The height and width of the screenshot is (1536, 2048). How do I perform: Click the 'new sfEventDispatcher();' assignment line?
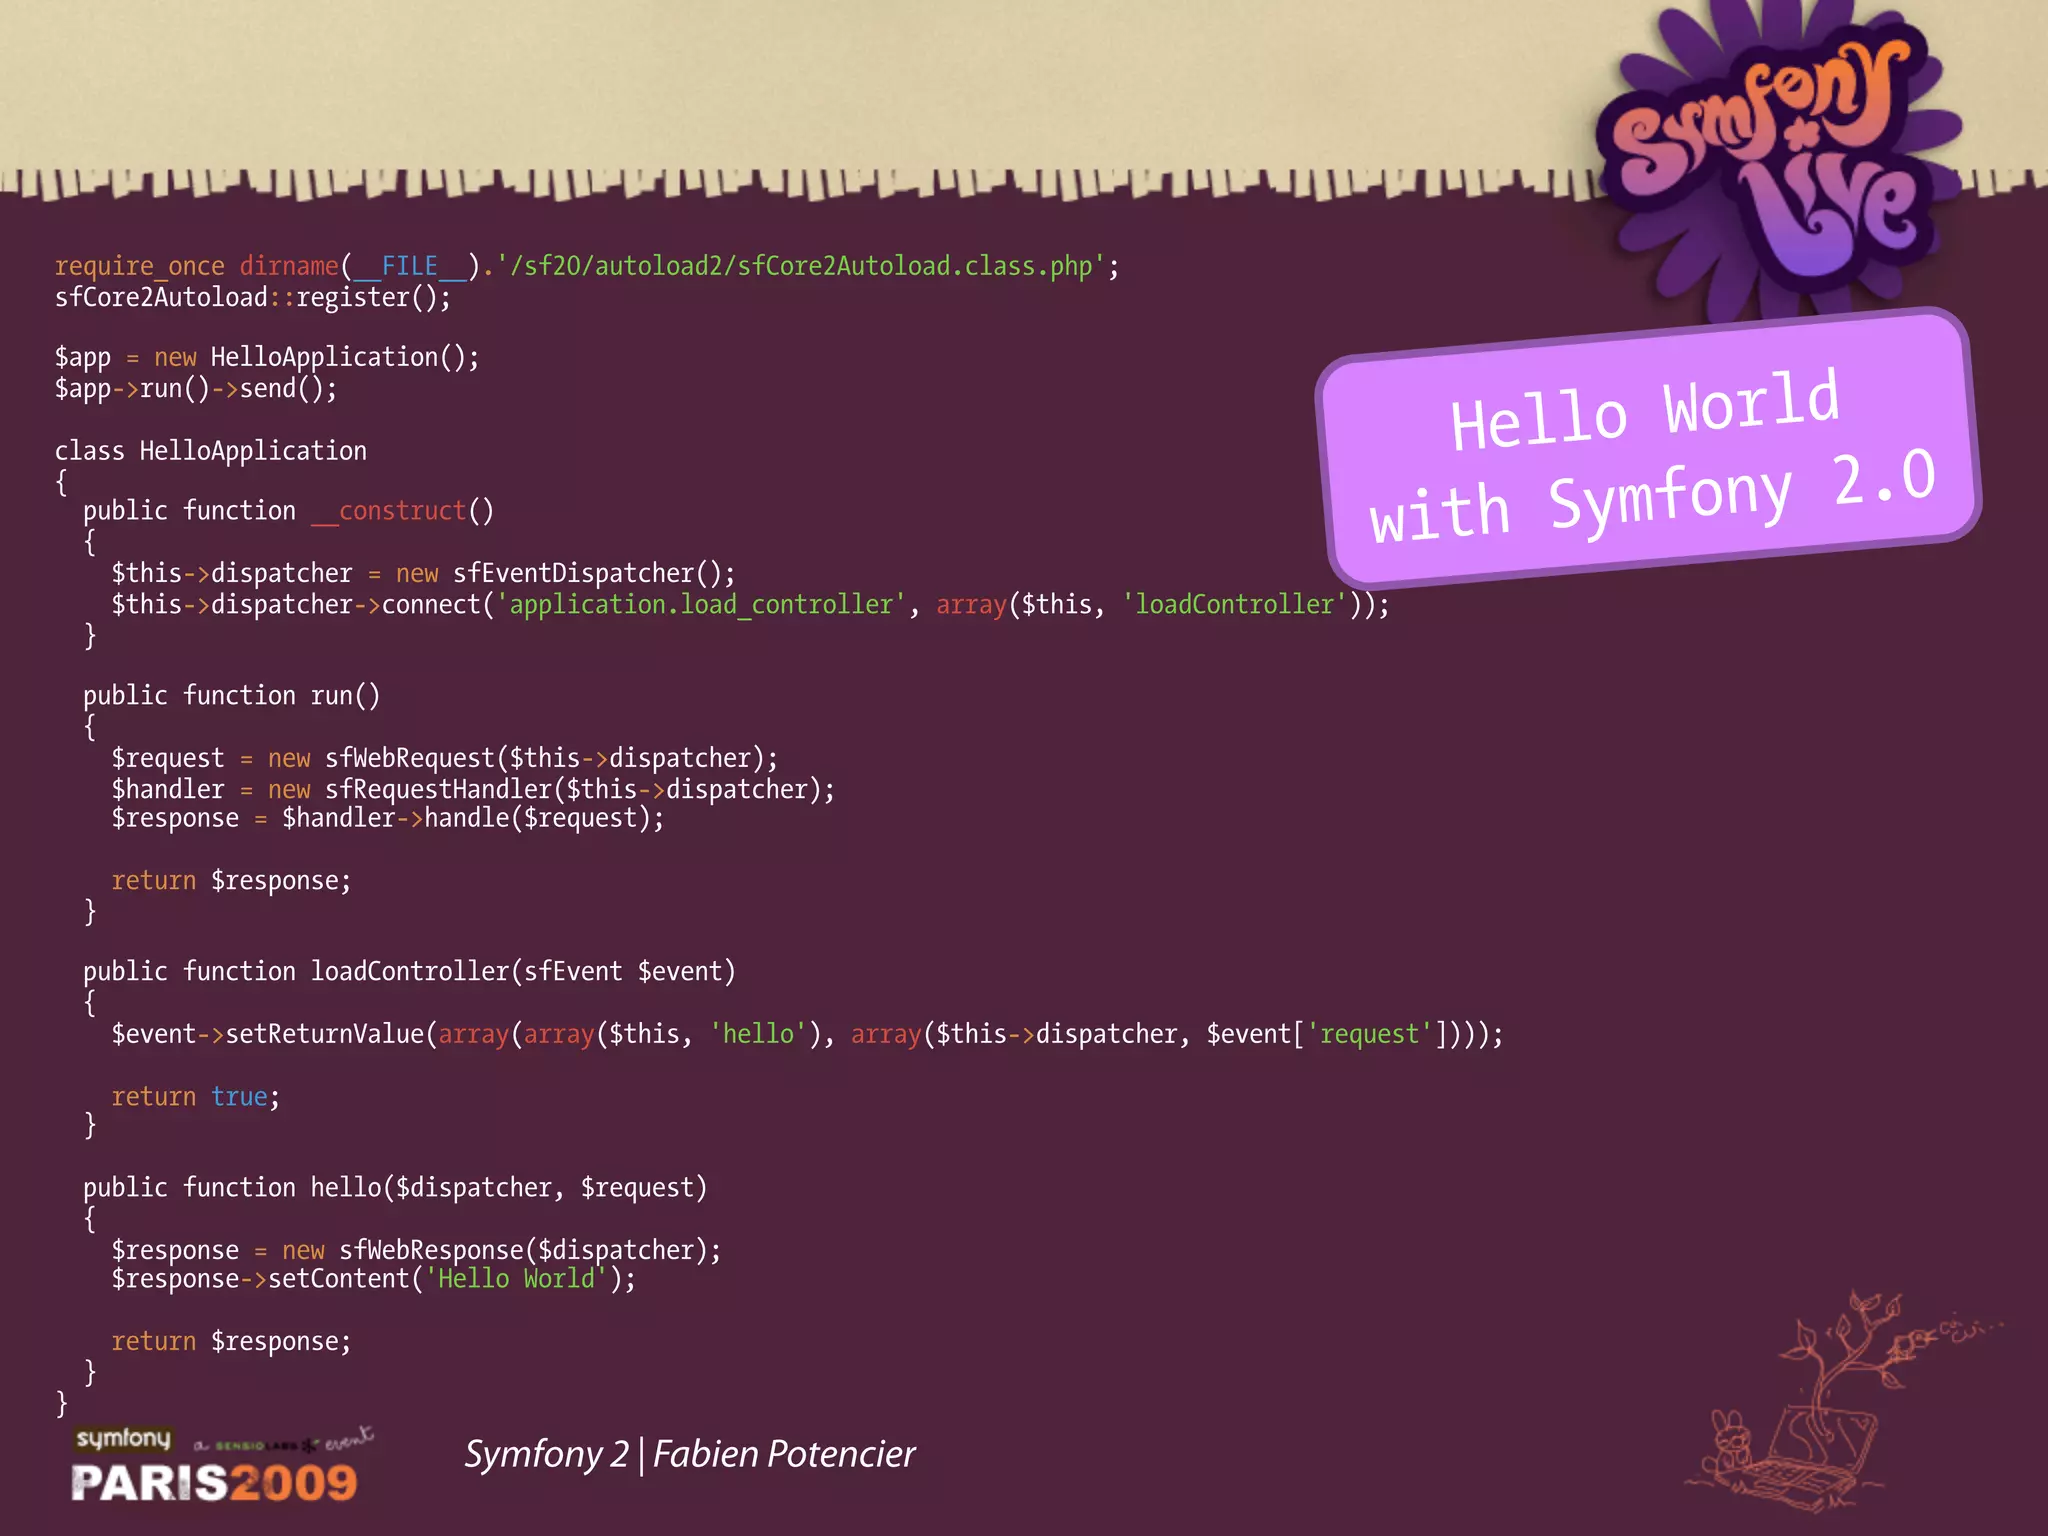(423, 574)
